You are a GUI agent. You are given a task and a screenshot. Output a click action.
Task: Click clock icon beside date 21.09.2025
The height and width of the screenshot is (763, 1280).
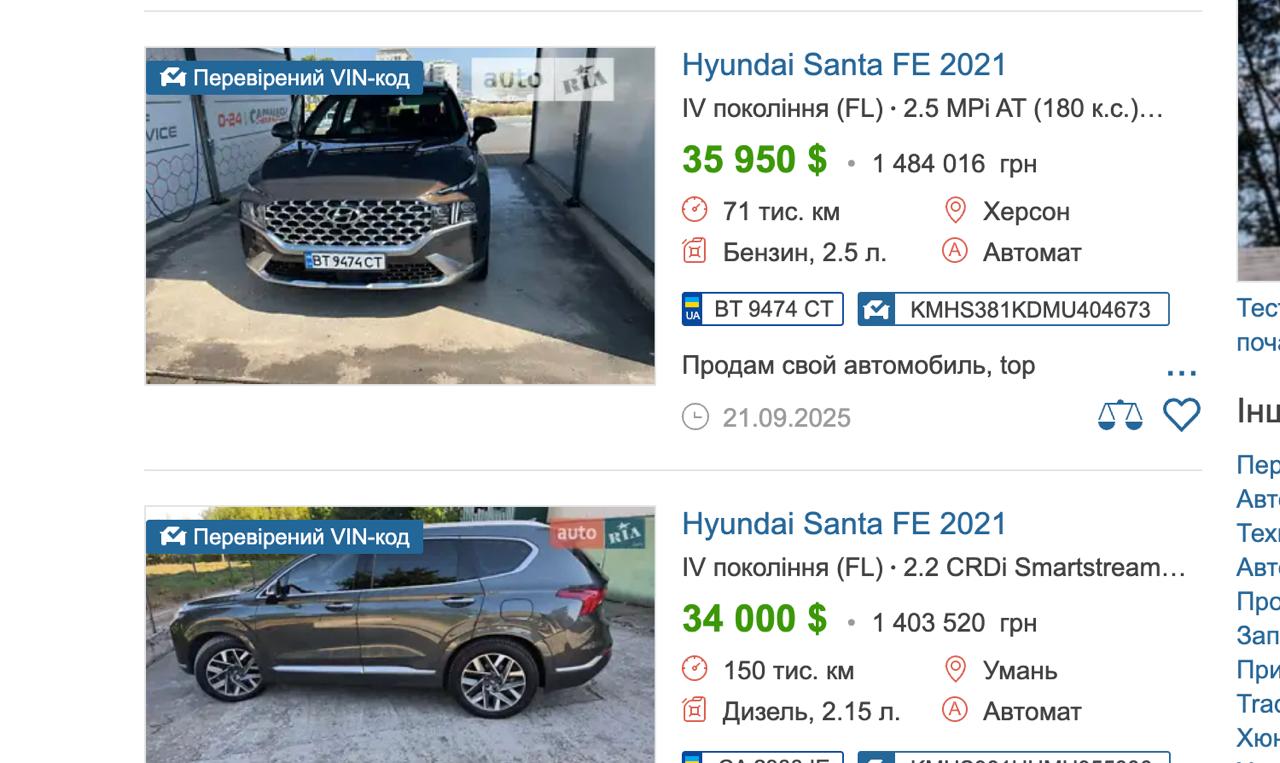click(695, 417)
